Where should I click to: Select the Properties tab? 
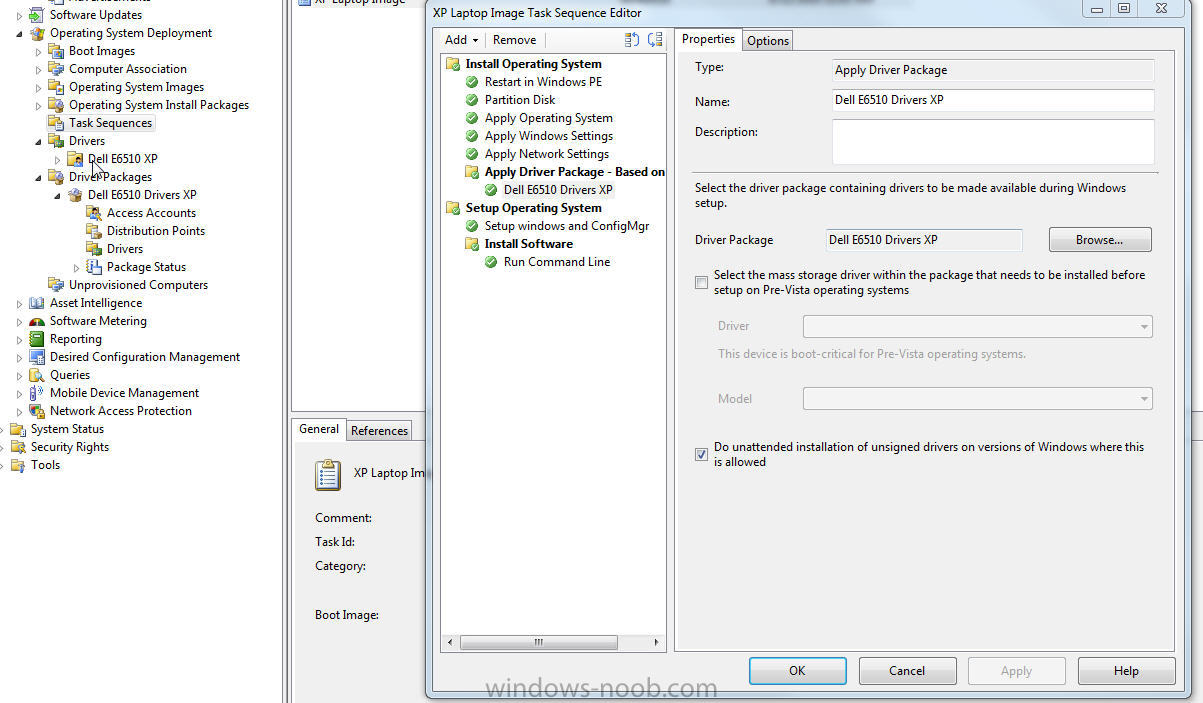pyautogui.click(x=708, y=39)
